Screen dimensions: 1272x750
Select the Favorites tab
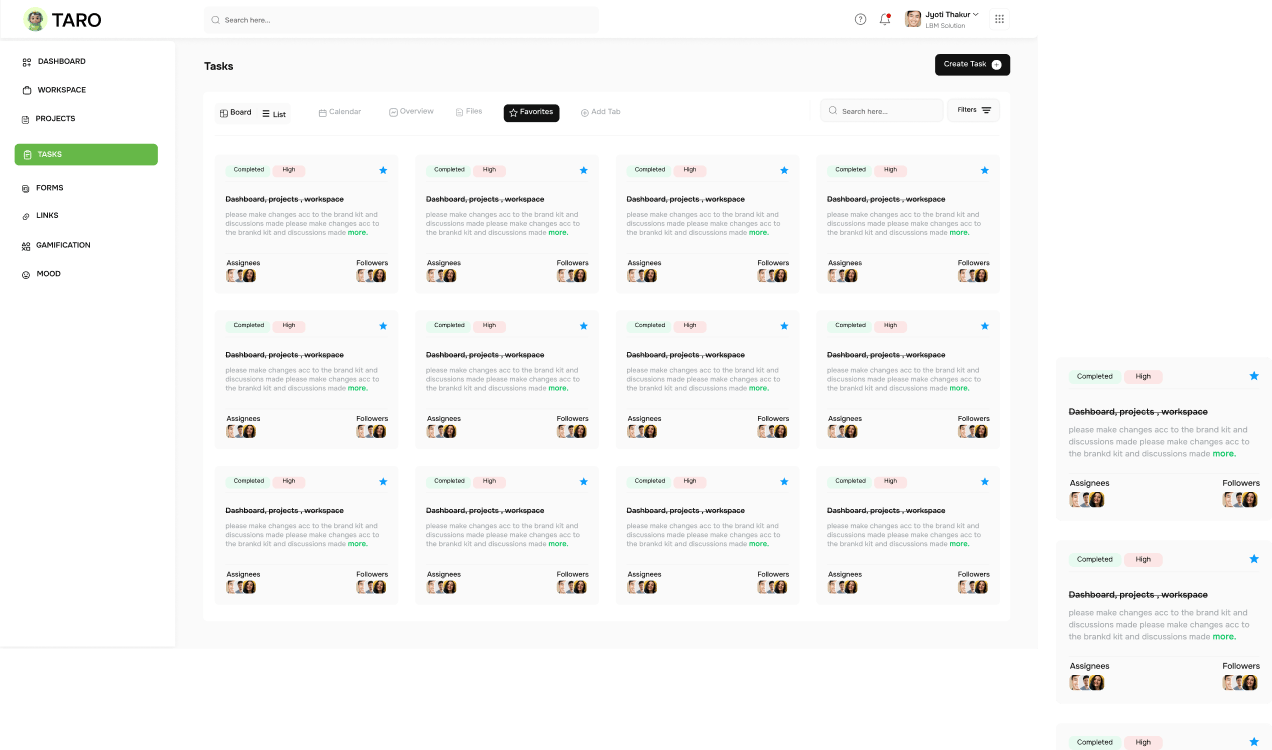click(x=531, y=113)
